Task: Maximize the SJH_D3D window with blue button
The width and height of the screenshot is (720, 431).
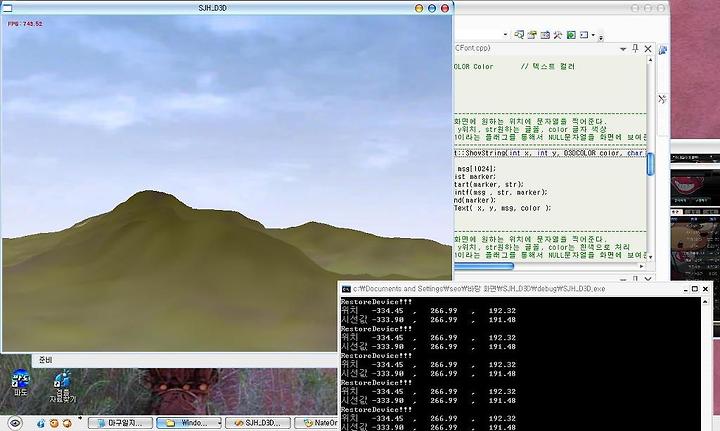Action: [432, 8]
